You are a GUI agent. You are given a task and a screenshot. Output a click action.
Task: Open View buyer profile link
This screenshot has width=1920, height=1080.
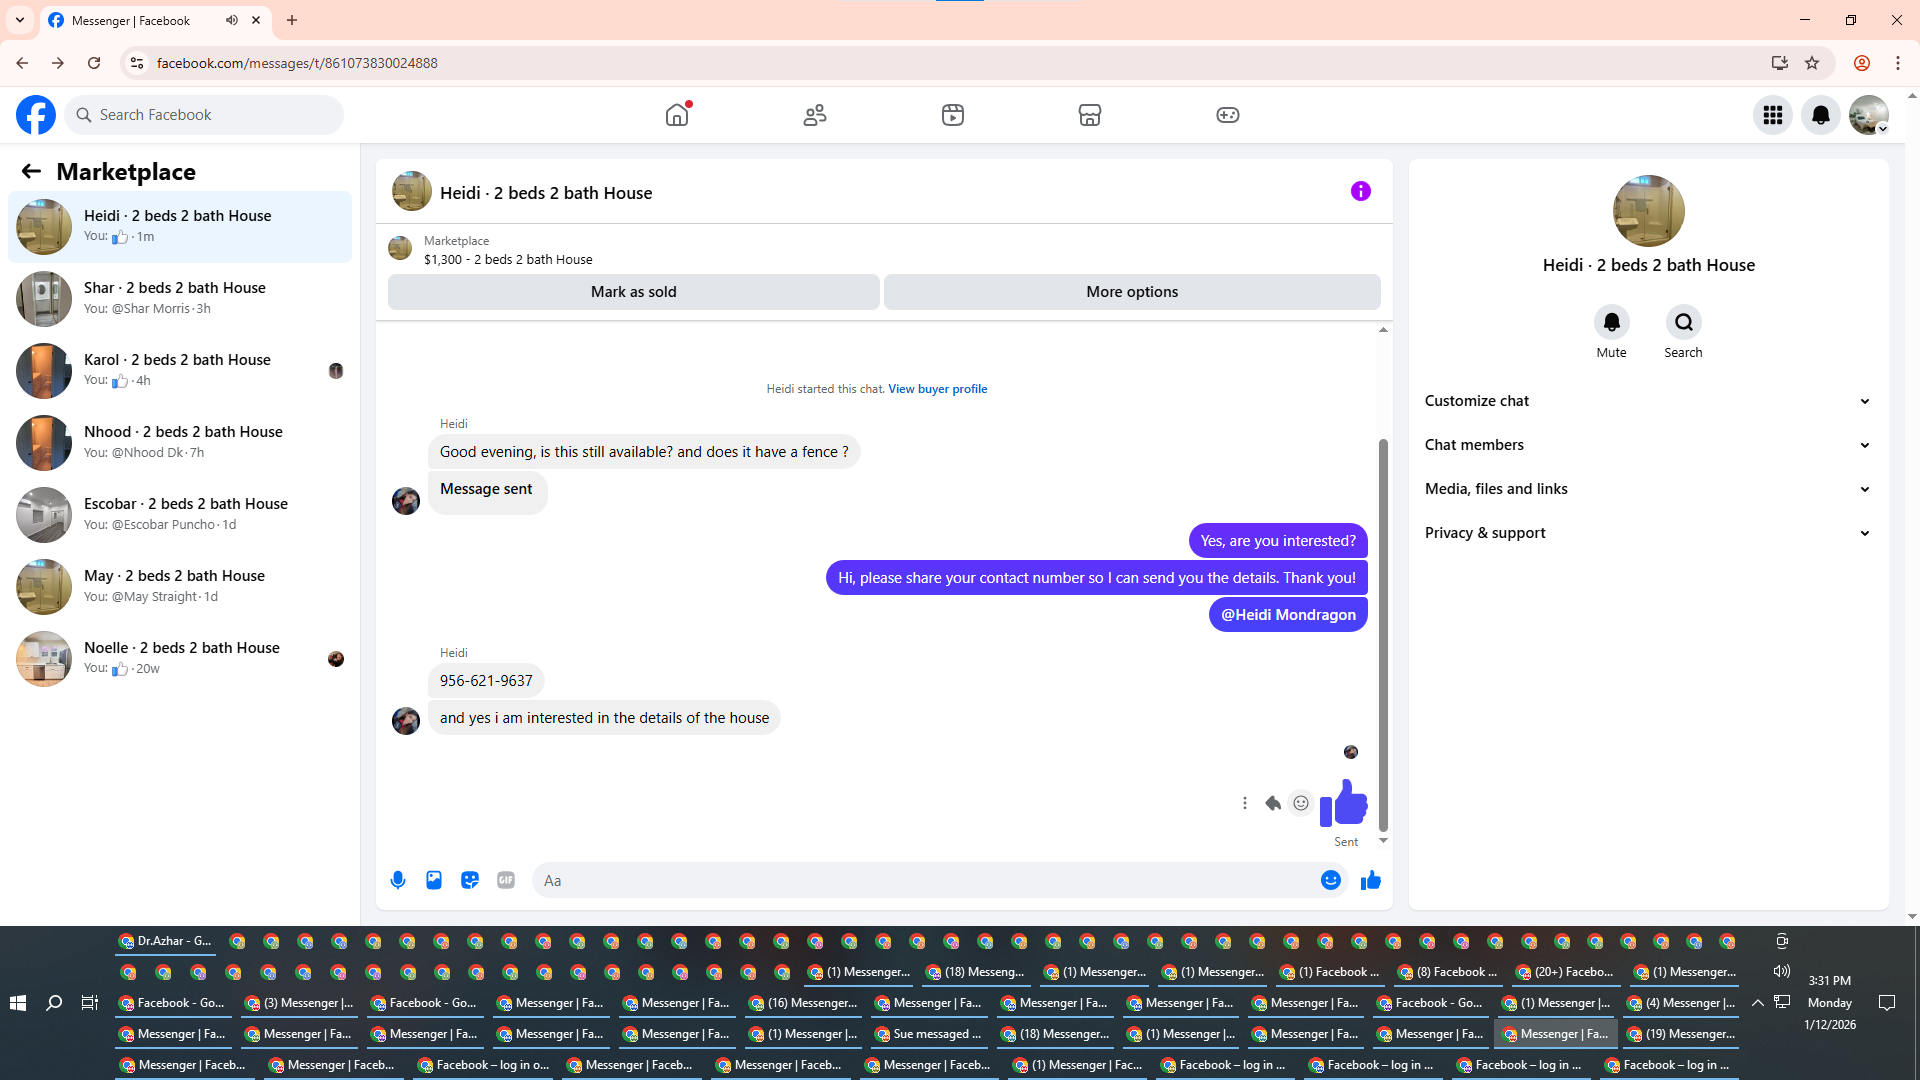click(x=937, y=389)
